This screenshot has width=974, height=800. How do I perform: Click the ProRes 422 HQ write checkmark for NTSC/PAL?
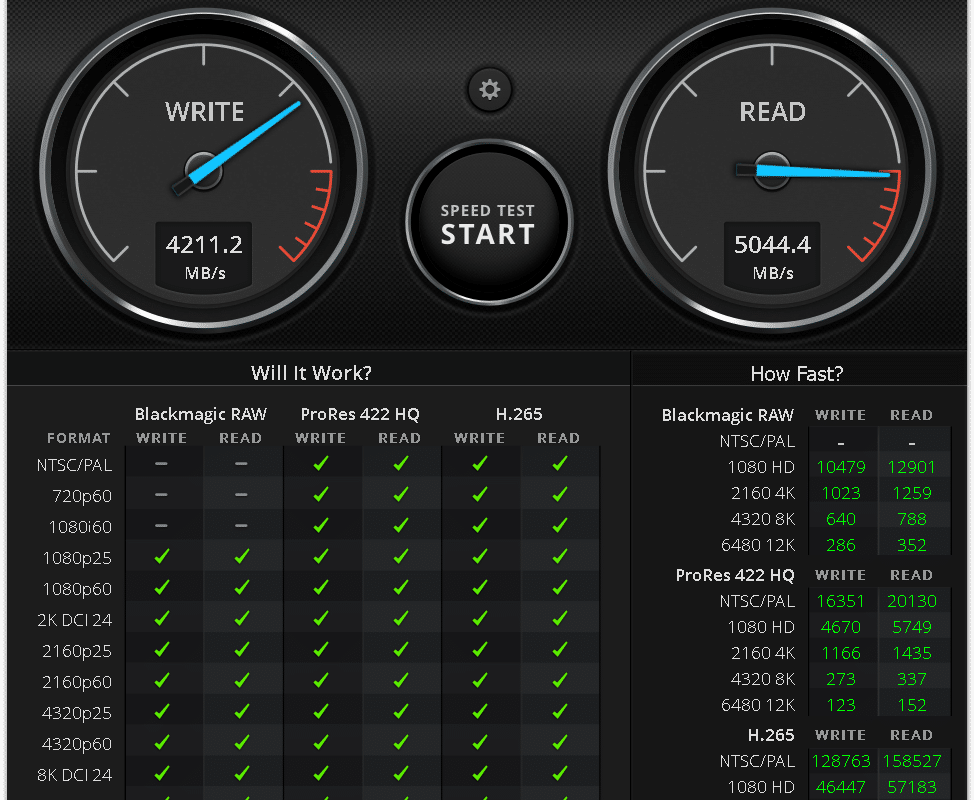coord(321,463)
